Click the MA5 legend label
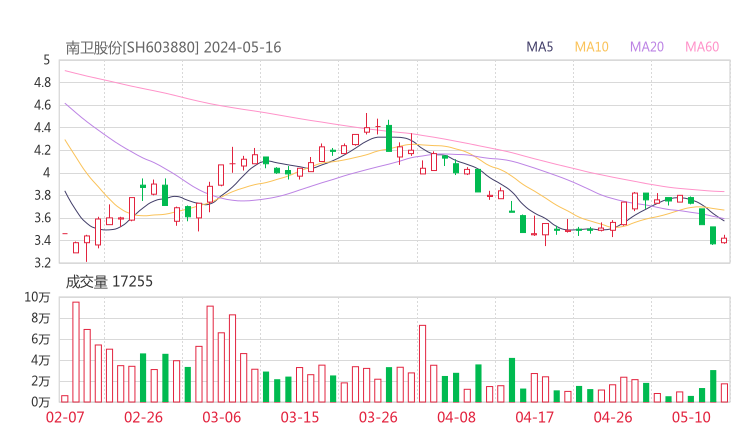740x440 pixels. [539, 47]
